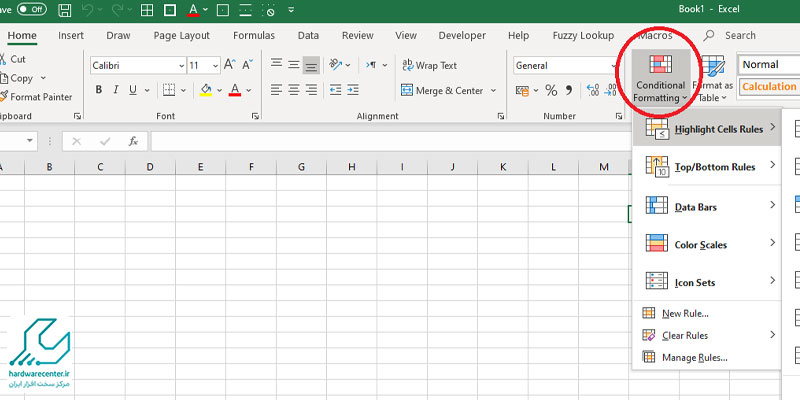800x400 pixels.
Task: Click the Insert Function fx icon
Action: pyautogui.click(x=133, y=141)
